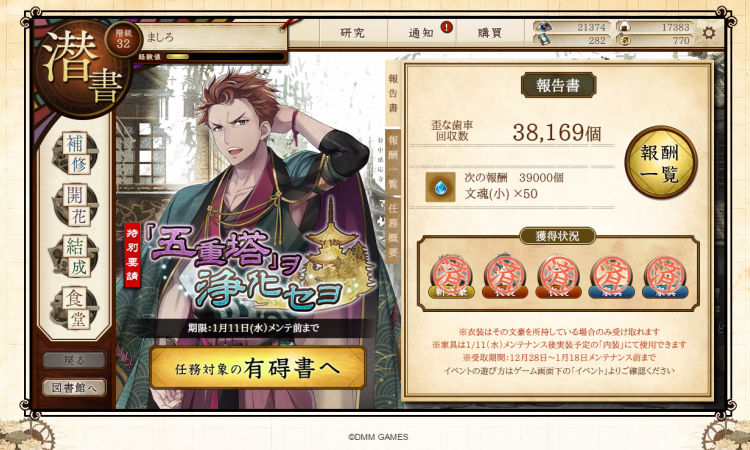
Task: Click the first stamped 新文豪 reward medal
Action: click(451, 277)
